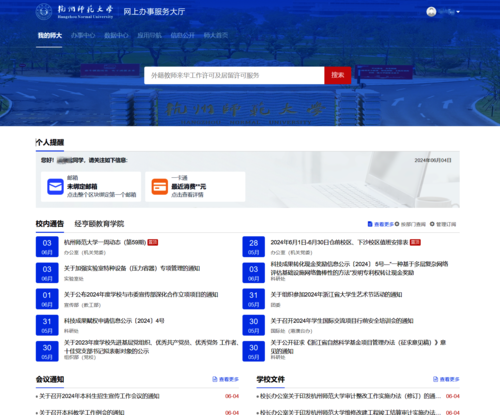Click the 学校文件 section heading

coord(270,379)
